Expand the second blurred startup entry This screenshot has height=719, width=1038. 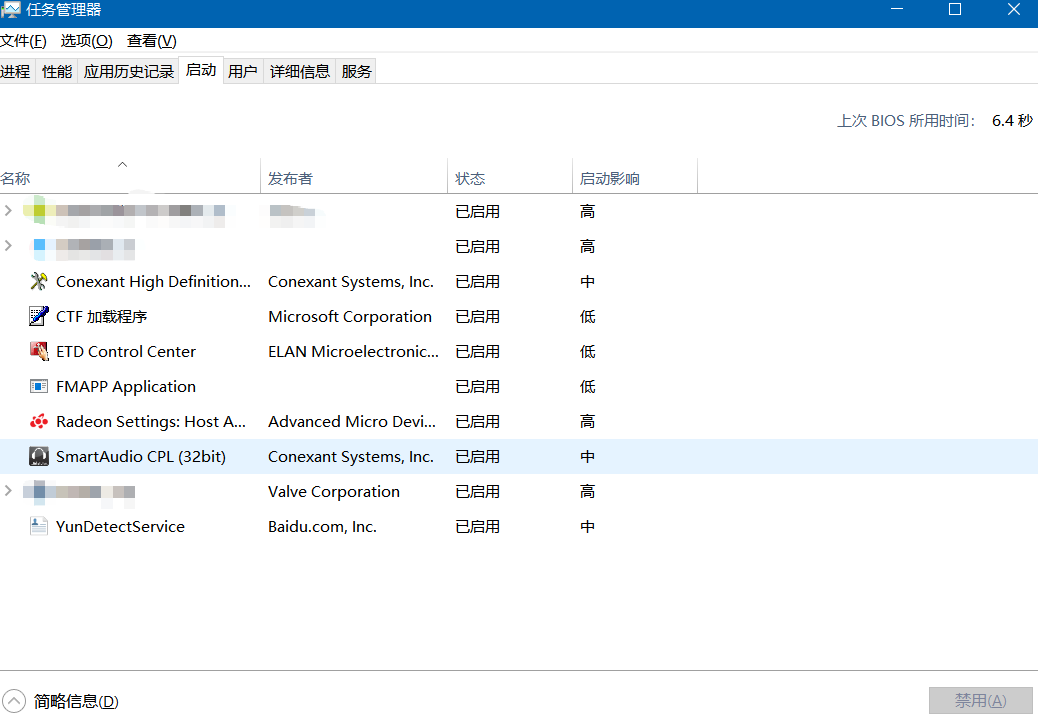click(9, 246)
